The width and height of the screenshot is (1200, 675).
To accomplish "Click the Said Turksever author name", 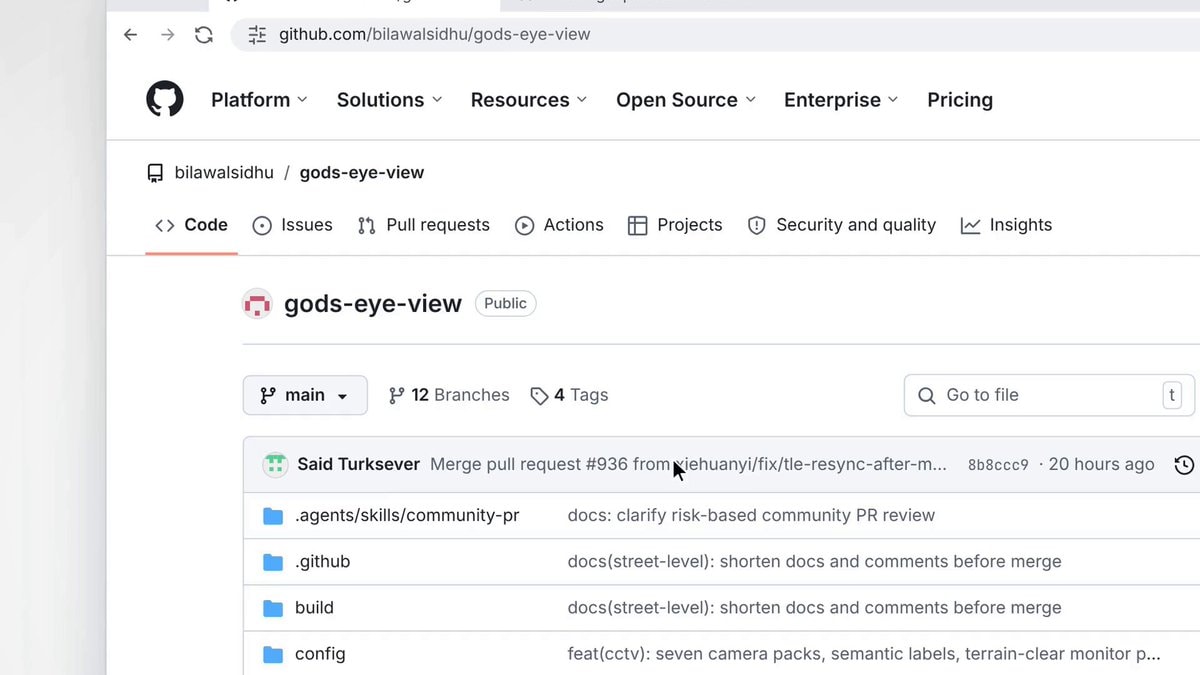I will (x=359, y=465).
